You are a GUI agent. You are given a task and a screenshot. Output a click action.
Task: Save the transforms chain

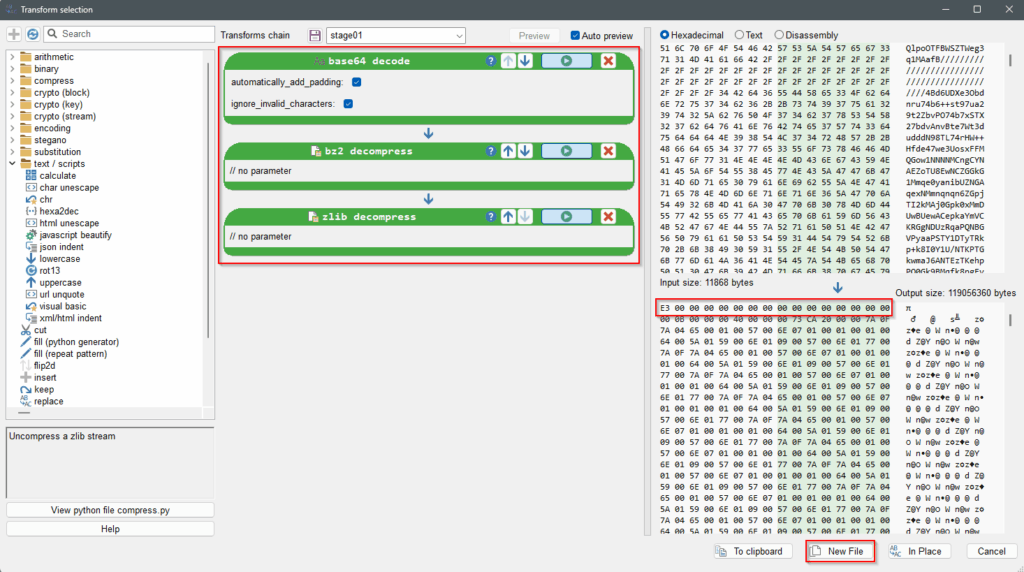click(316, 36)
